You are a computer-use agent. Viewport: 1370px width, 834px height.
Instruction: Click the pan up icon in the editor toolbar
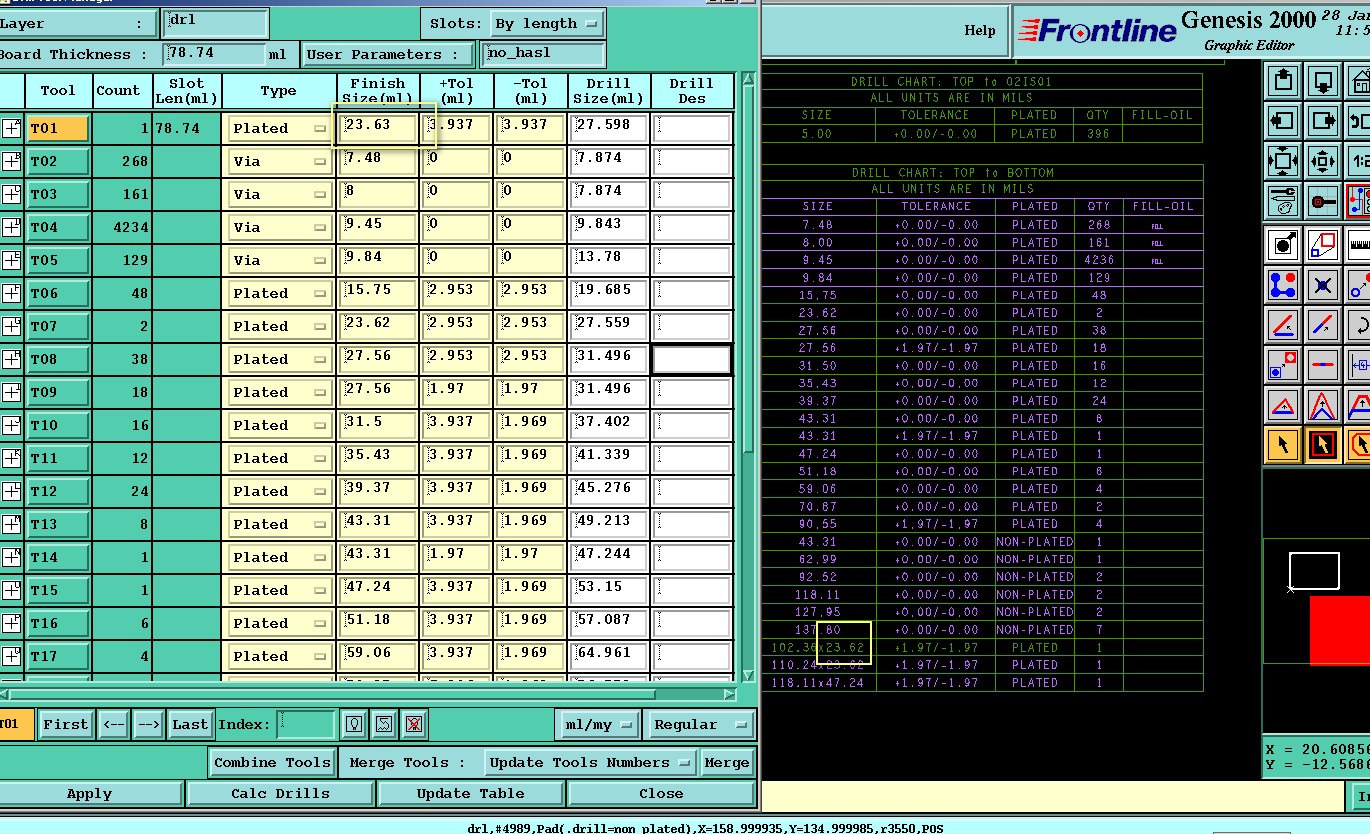point(1283,82)
